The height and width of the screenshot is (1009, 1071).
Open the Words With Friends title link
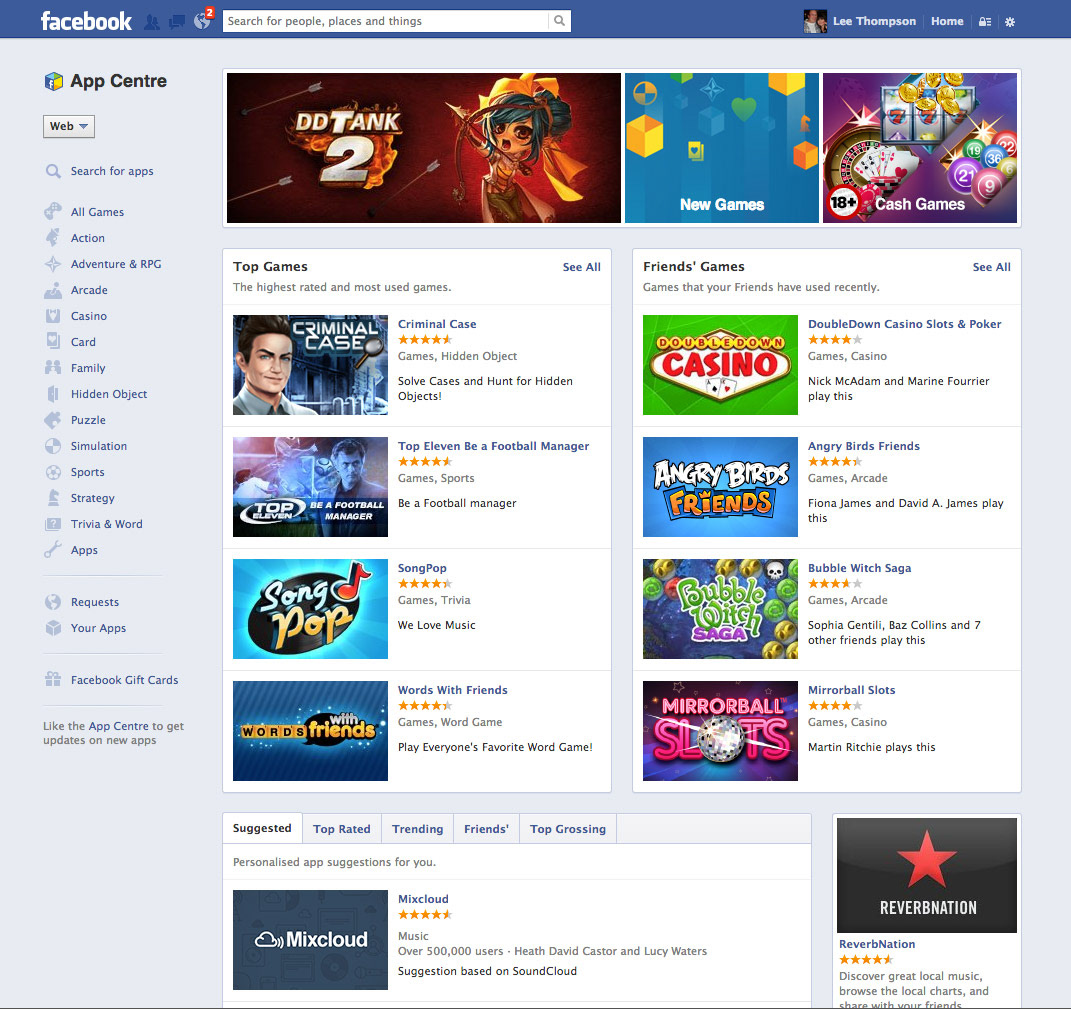452,690
